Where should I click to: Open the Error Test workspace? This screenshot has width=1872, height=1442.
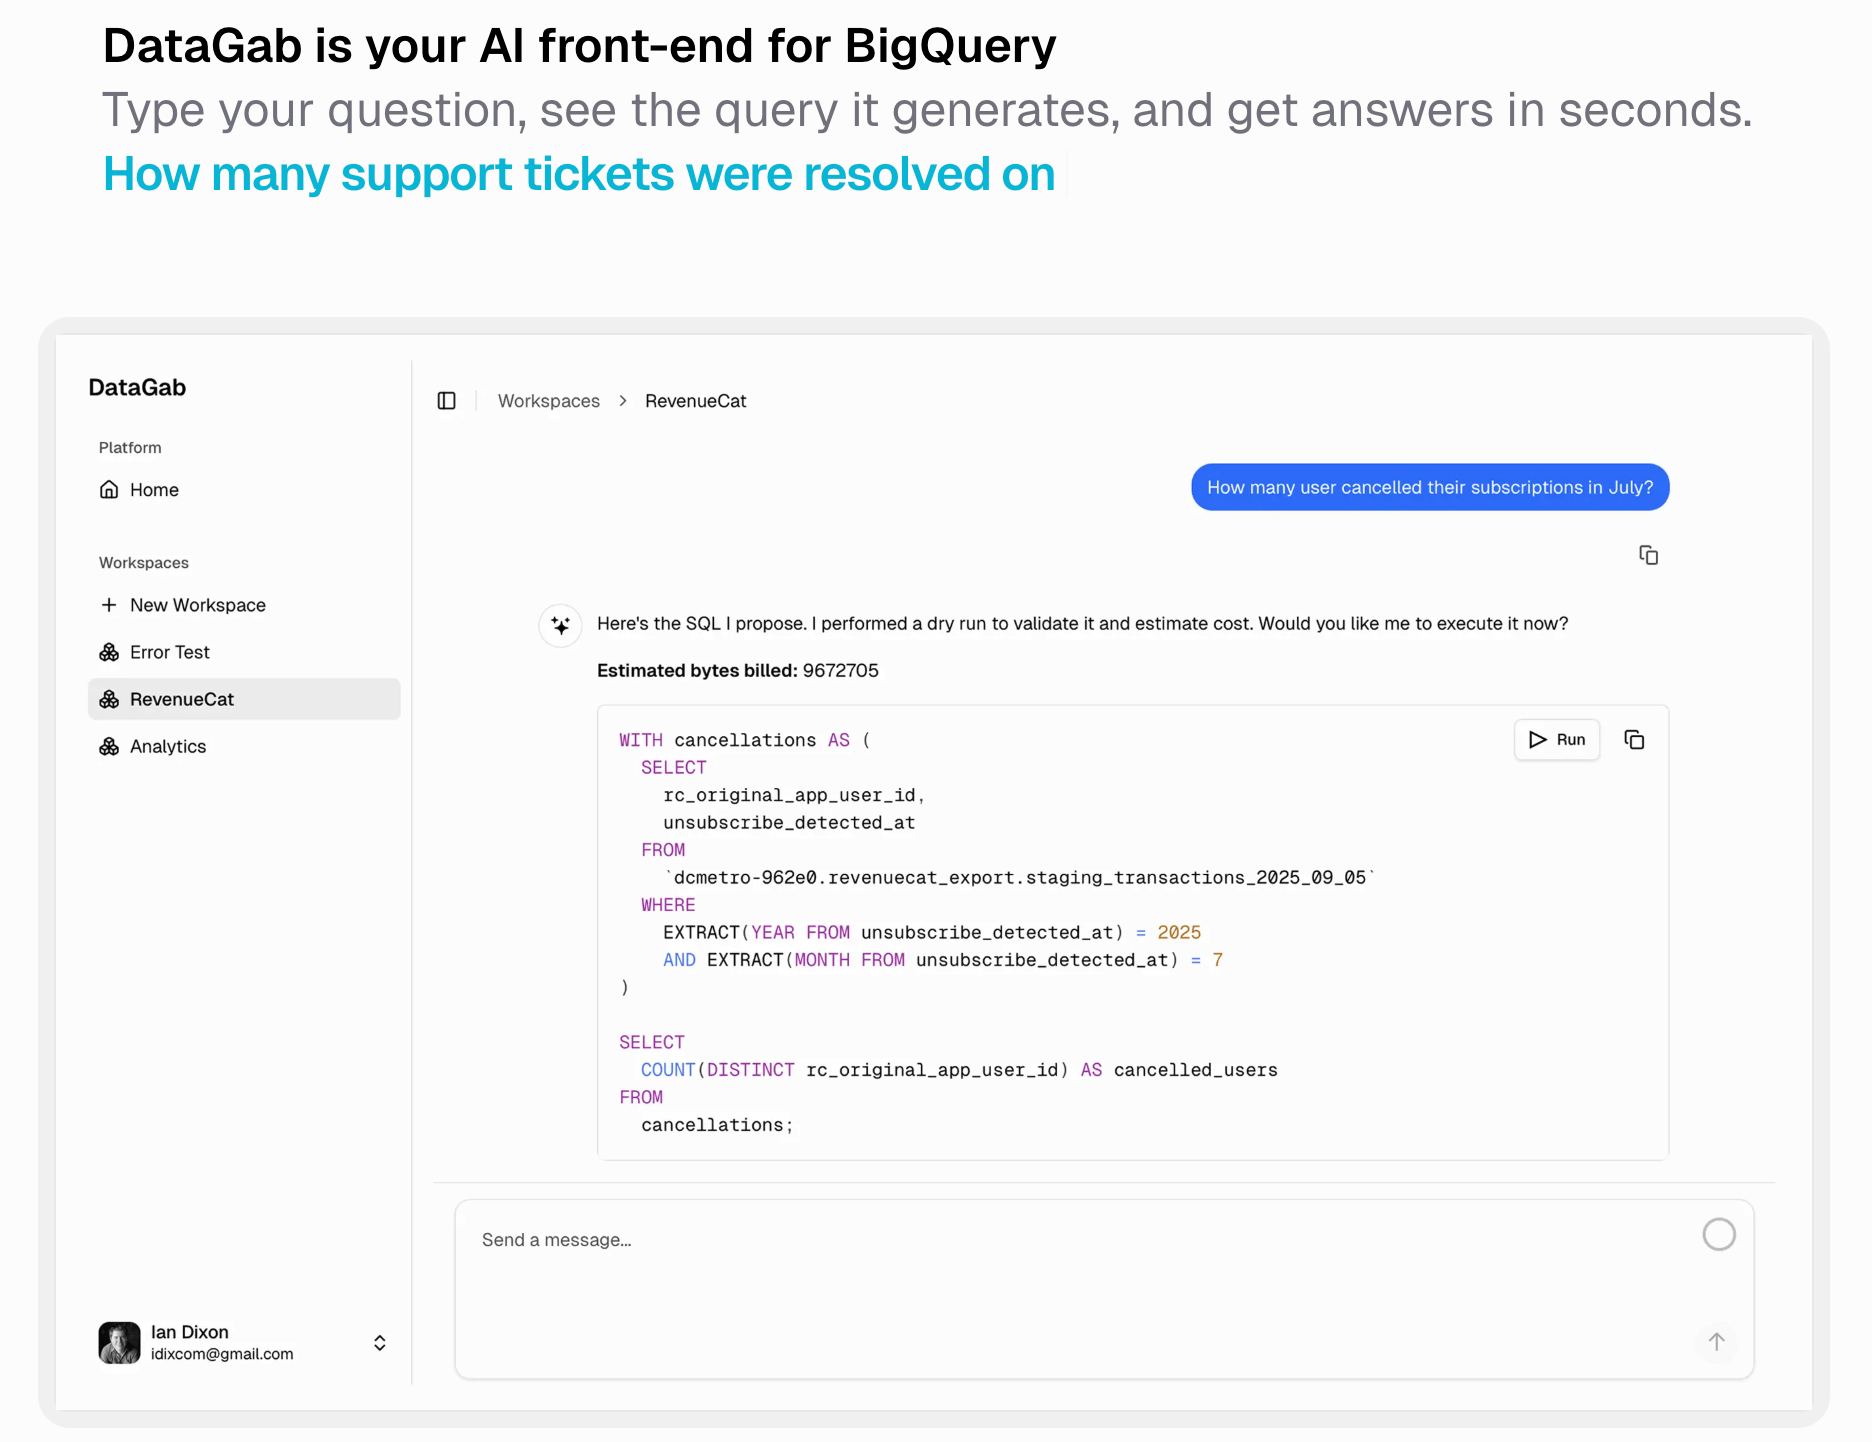point(169,652)
